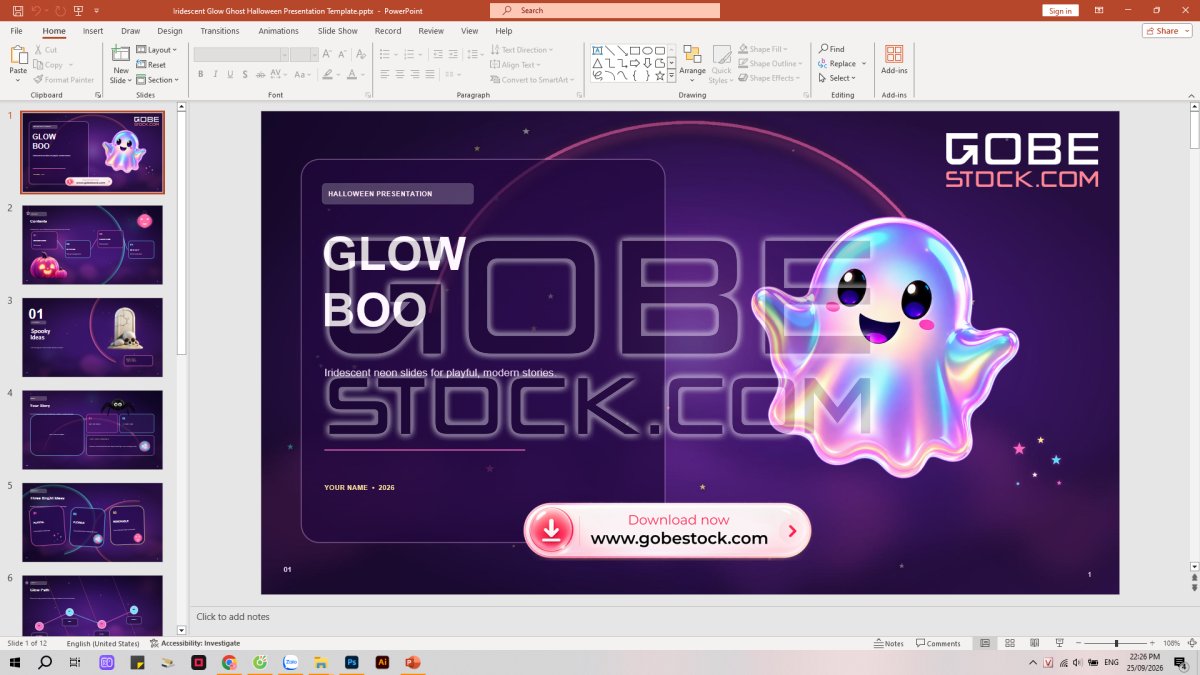Click the GLOW BOO title text
Screen dimensions: 1200x675
(x=394, y=282)
